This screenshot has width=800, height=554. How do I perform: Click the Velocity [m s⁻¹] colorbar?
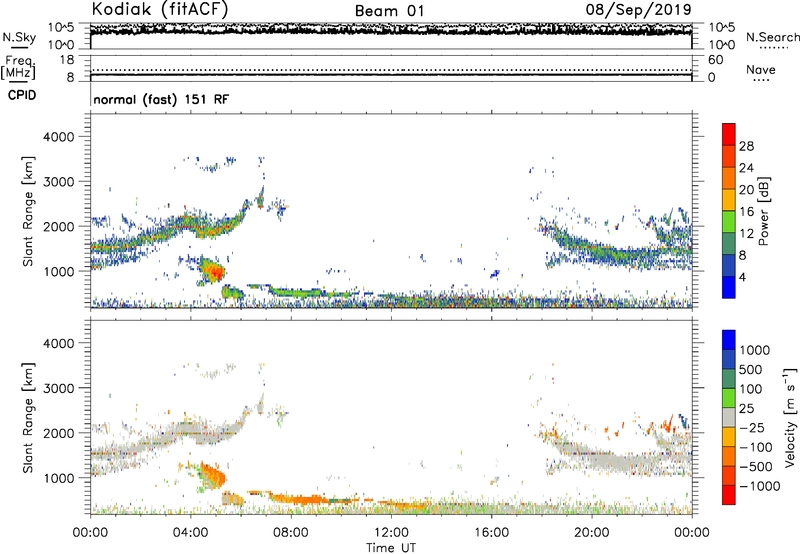[x=729, y=417]
